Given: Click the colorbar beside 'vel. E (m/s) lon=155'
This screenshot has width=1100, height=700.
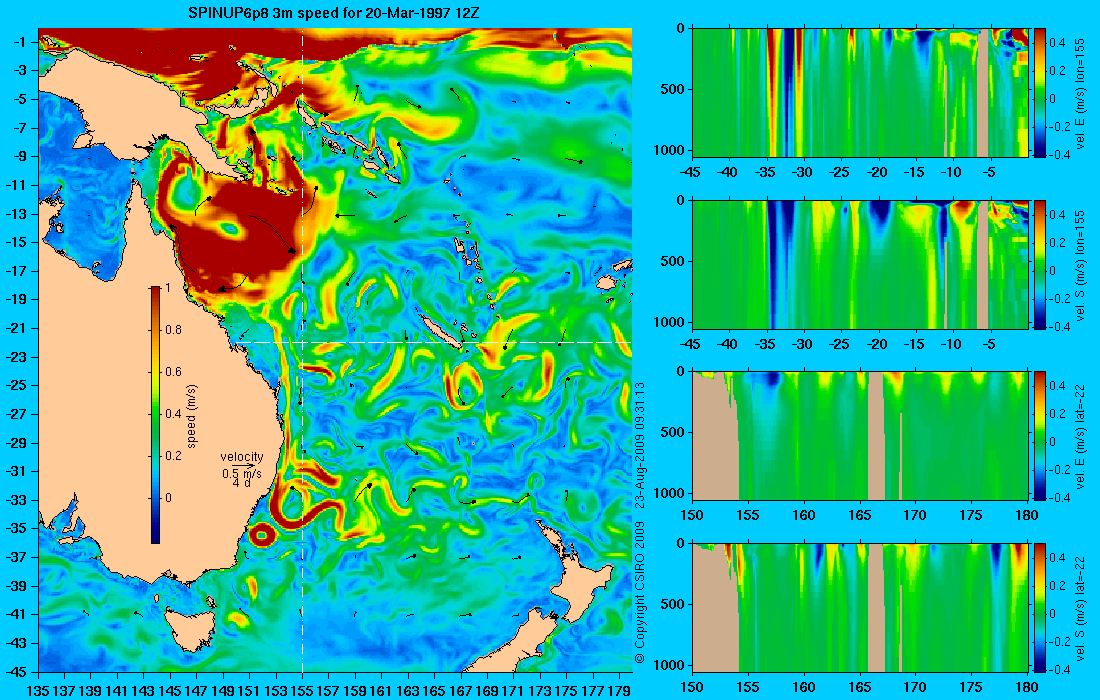Looking at the screenshot, I should (1039, 92).
